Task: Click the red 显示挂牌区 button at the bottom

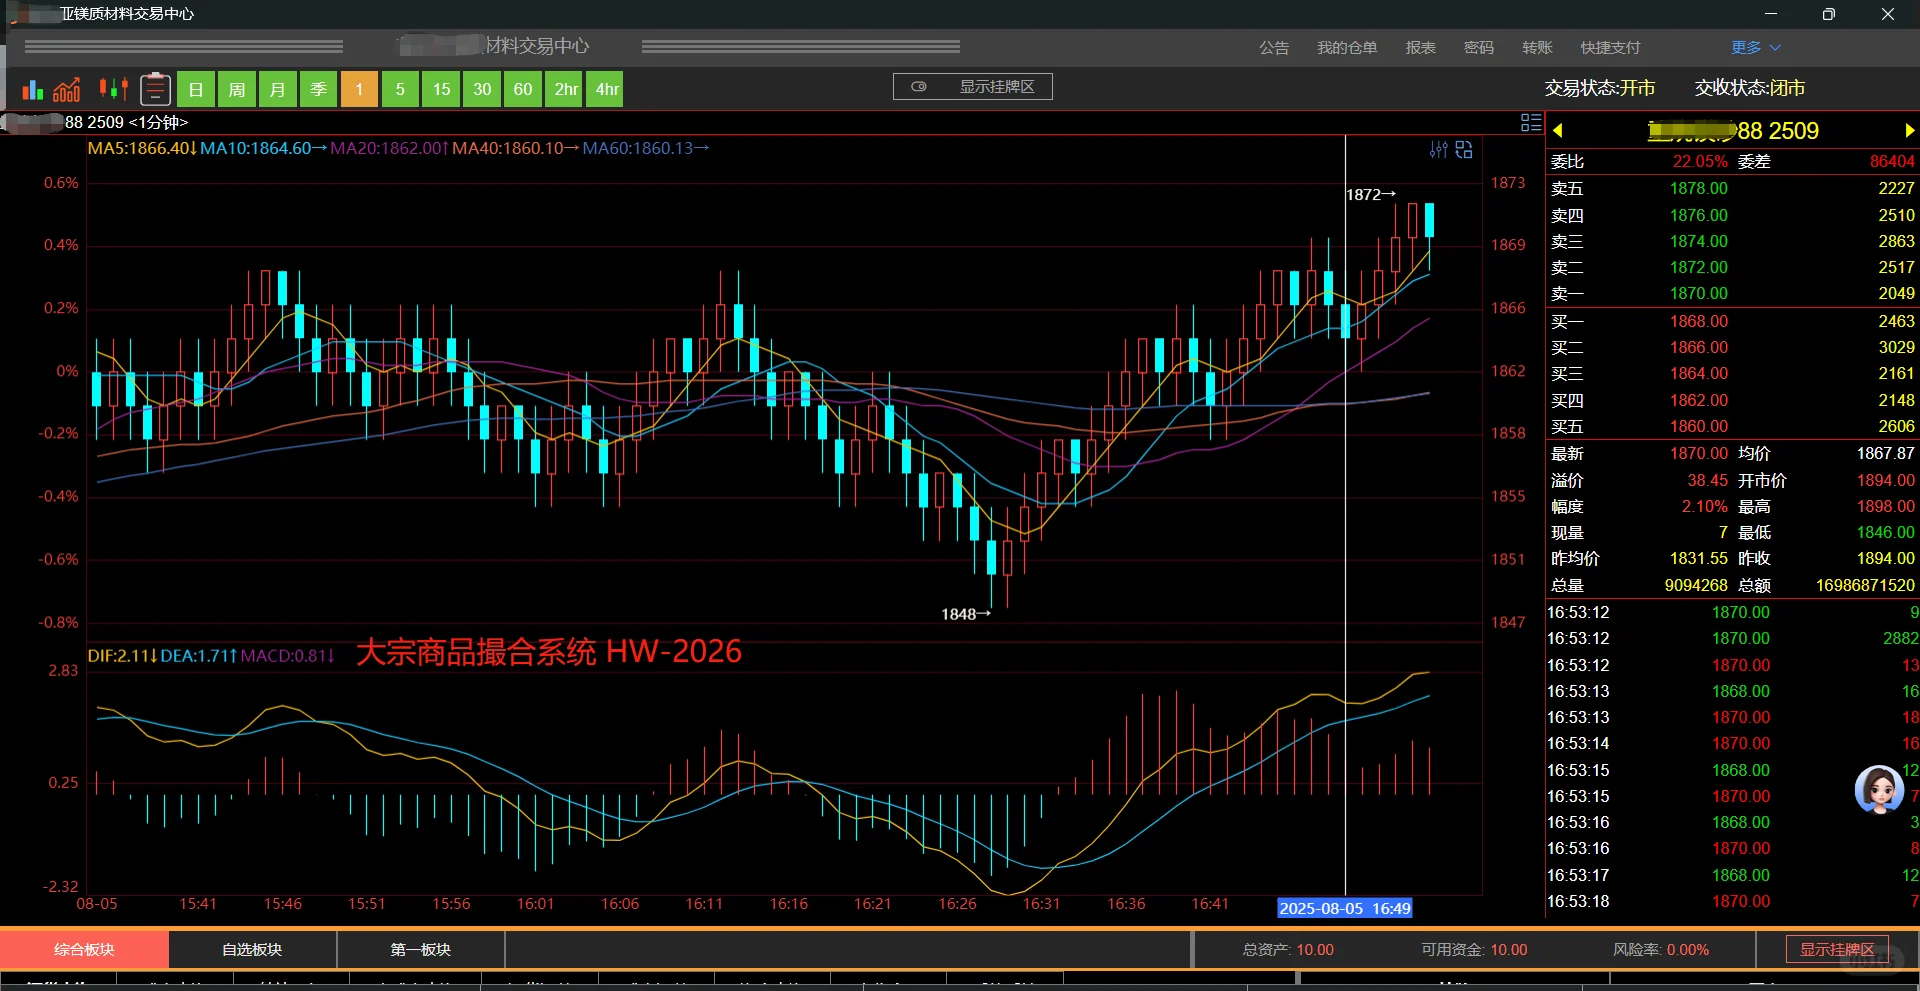Action: point(1837,949)
